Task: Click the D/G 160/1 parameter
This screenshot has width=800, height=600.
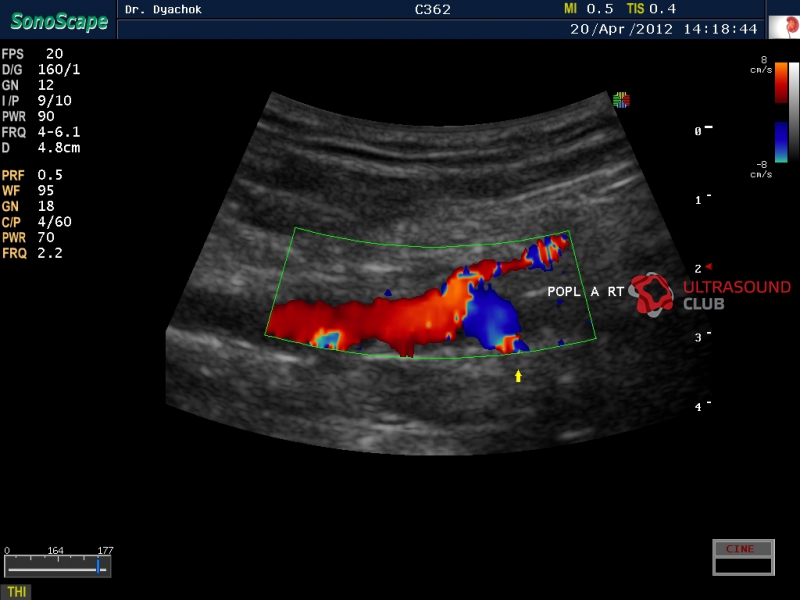Action: [41, 69]
